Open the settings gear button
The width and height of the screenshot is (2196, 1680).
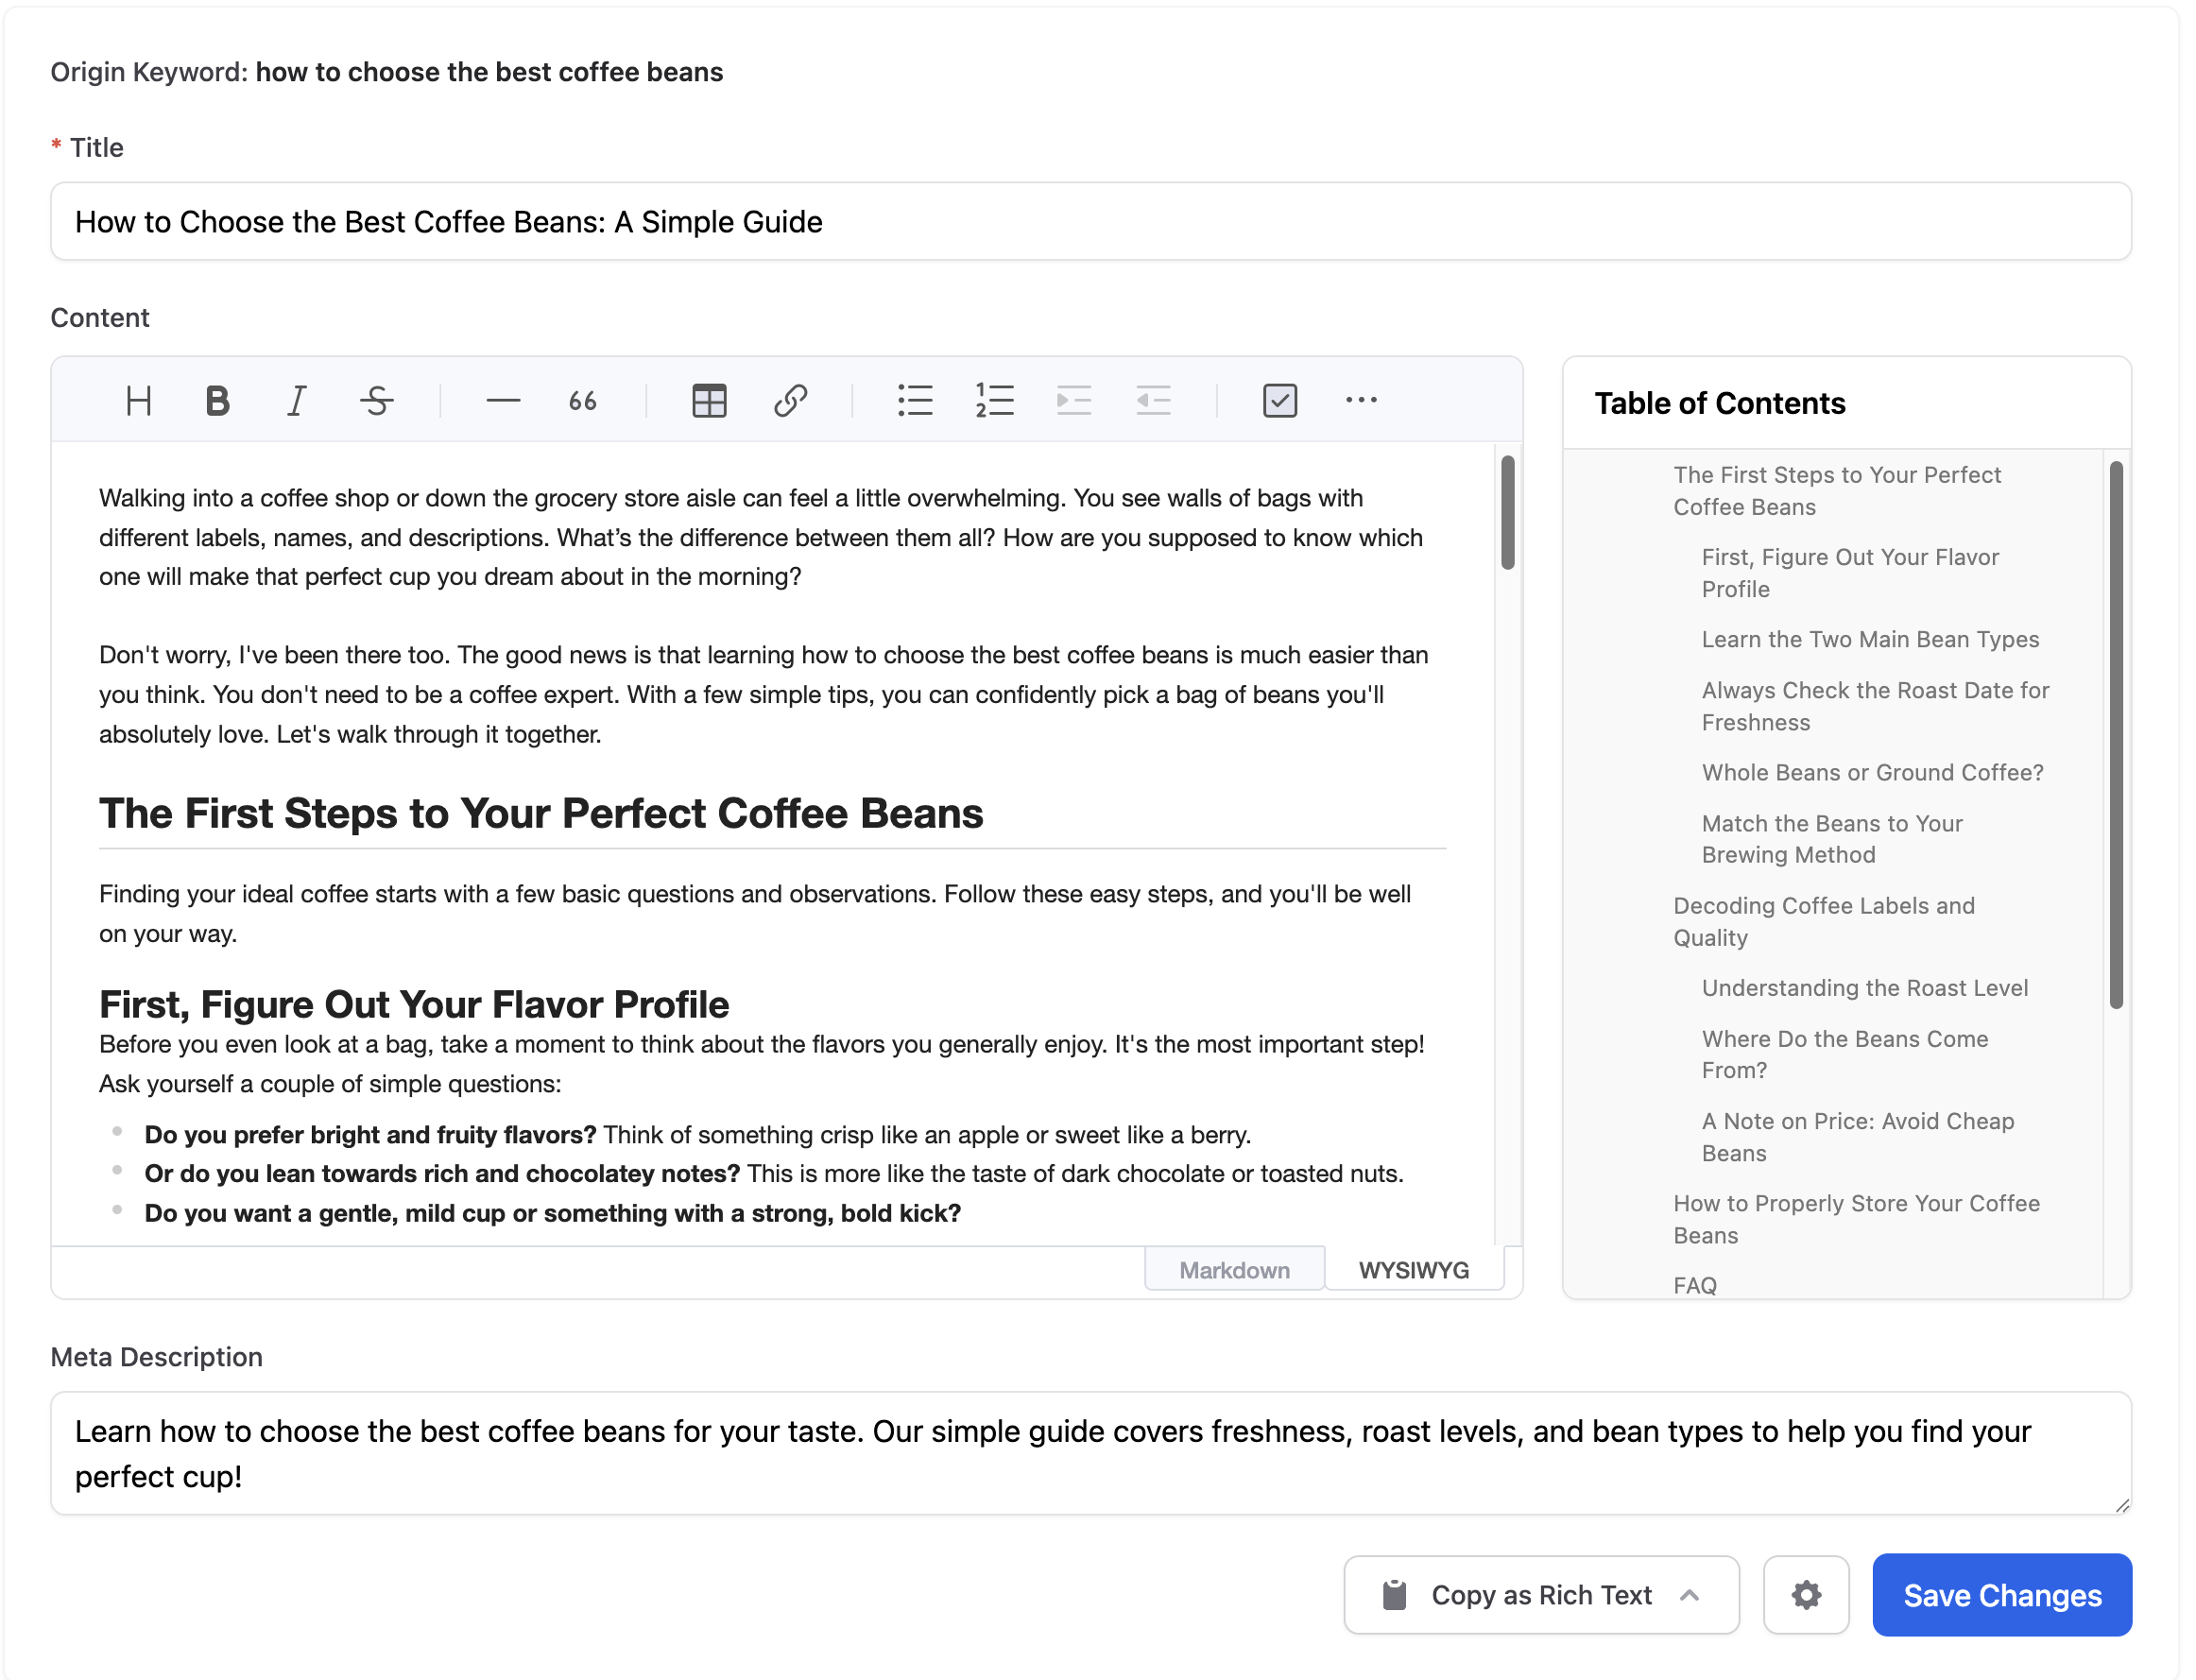[1805, 1595]
